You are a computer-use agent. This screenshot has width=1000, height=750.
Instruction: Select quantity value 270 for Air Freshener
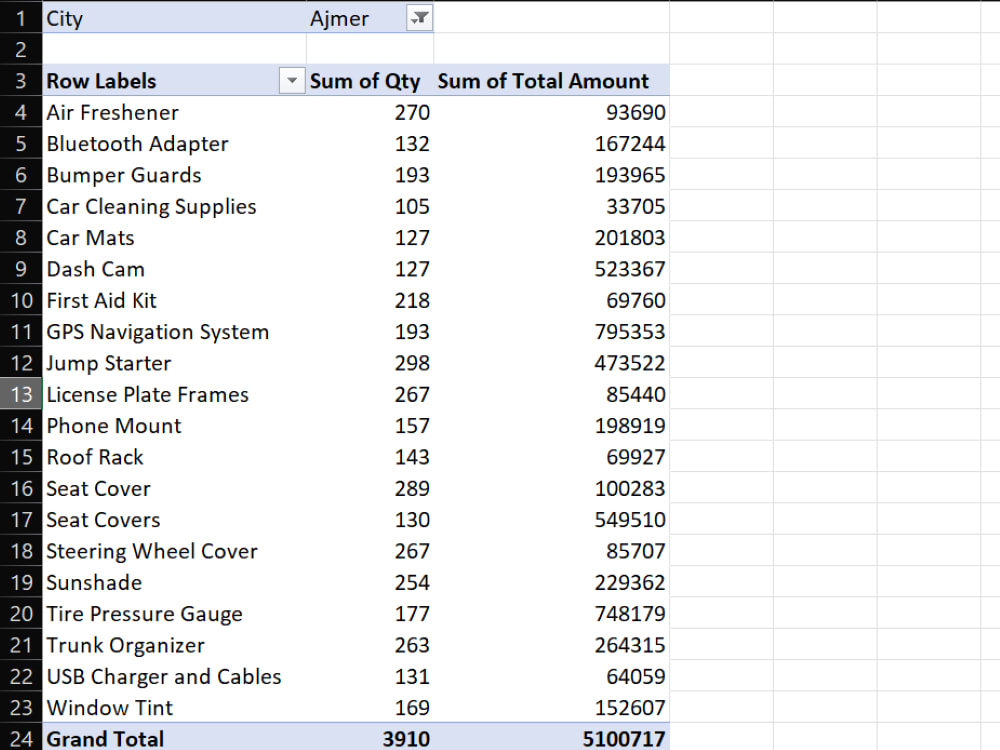coord(370,112)
